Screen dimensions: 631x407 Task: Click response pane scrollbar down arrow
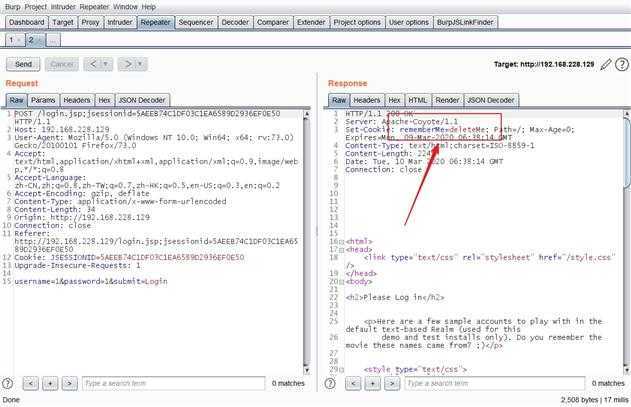pos(627,369)
